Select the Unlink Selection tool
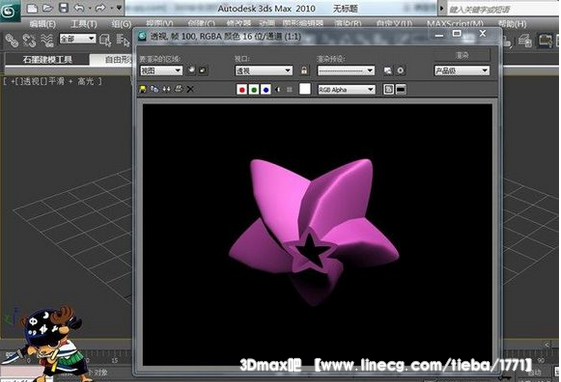This screenshot has height=382, width=561. click(29, 40)
